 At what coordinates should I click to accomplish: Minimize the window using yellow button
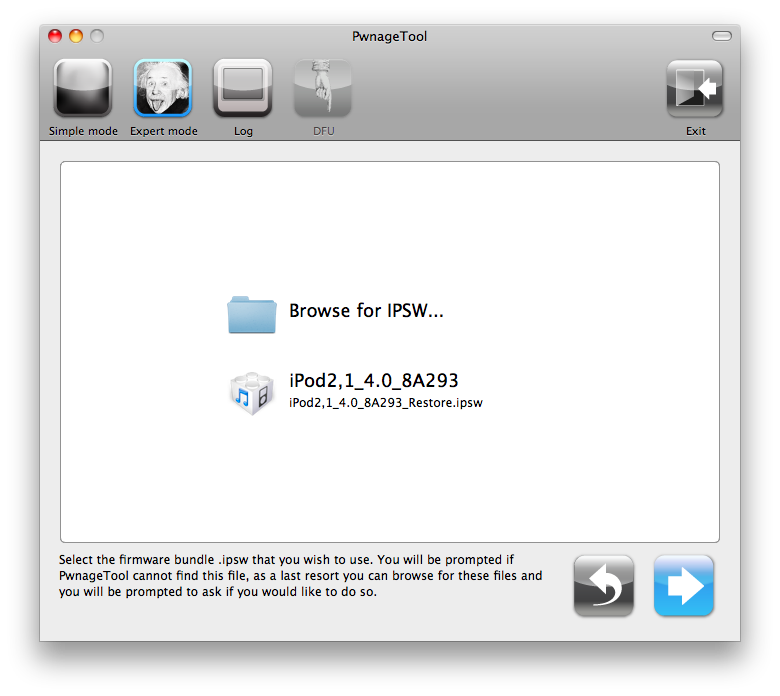(x=77, y=37)
